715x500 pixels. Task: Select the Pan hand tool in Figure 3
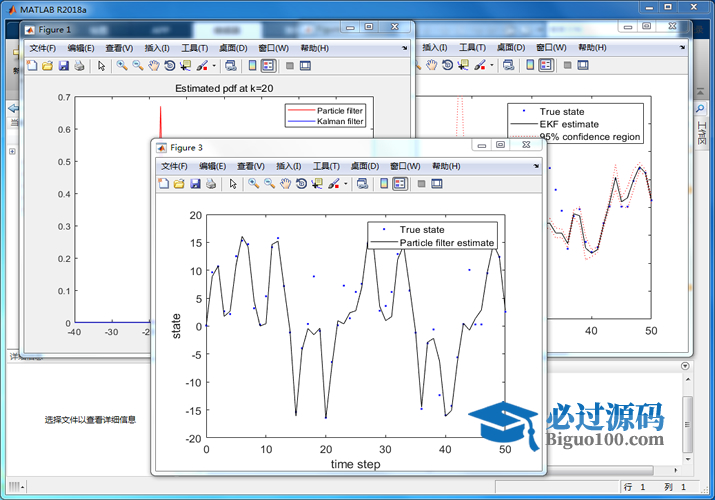[286, 184]
